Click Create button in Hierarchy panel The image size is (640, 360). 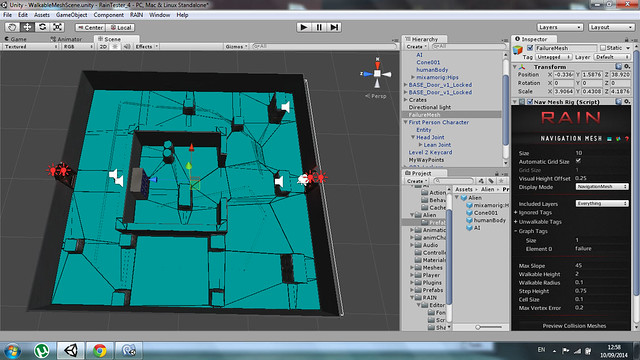click(x=416, y=47)
